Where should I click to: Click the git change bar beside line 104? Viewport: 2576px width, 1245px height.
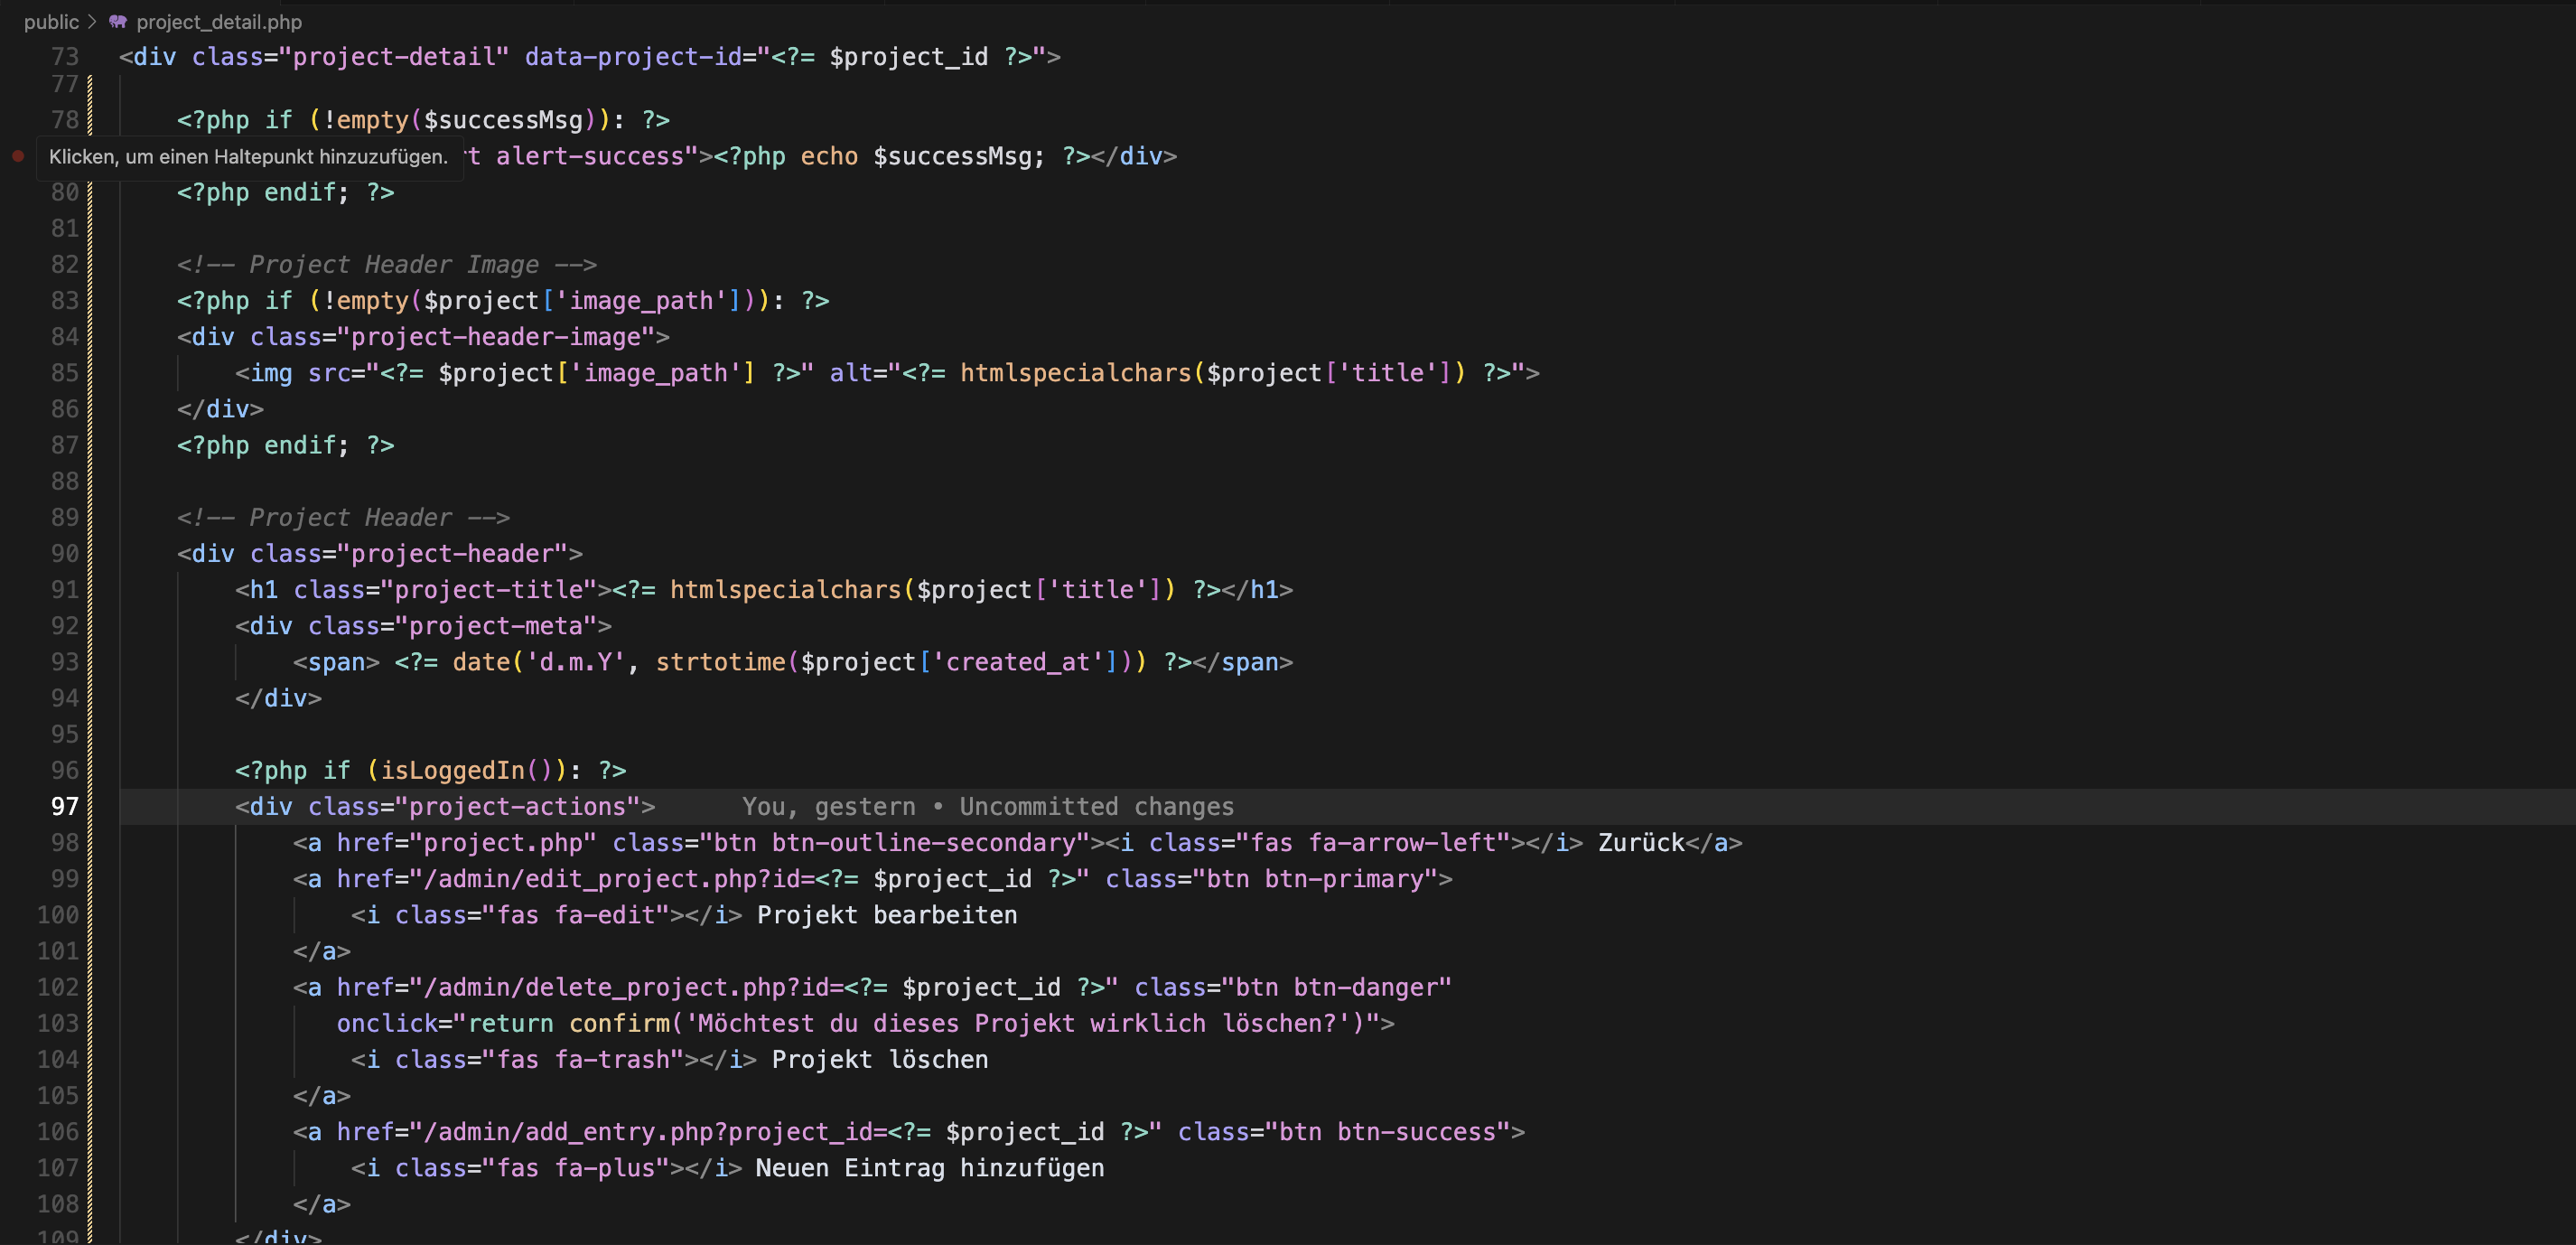90,1059
